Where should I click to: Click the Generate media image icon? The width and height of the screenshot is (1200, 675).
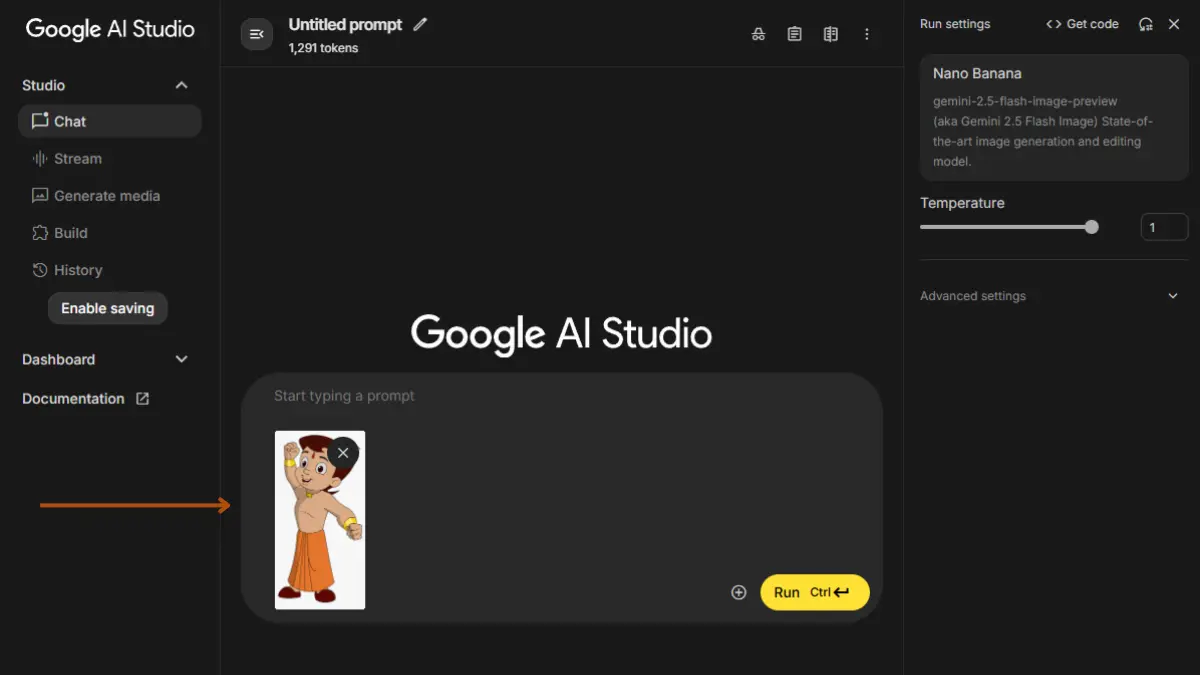coord(40,196)
